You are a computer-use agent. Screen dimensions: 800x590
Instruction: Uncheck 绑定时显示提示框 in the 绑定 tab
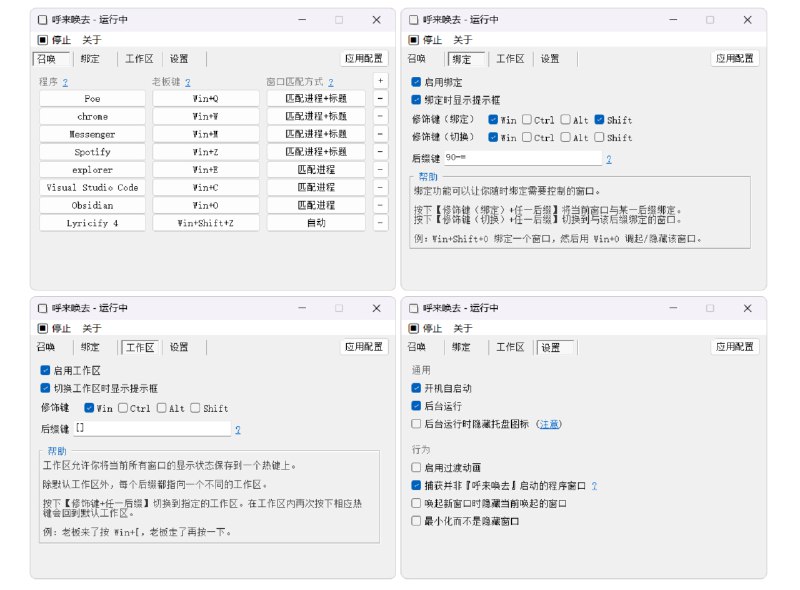pyautogui.click(x=414, y=99)
